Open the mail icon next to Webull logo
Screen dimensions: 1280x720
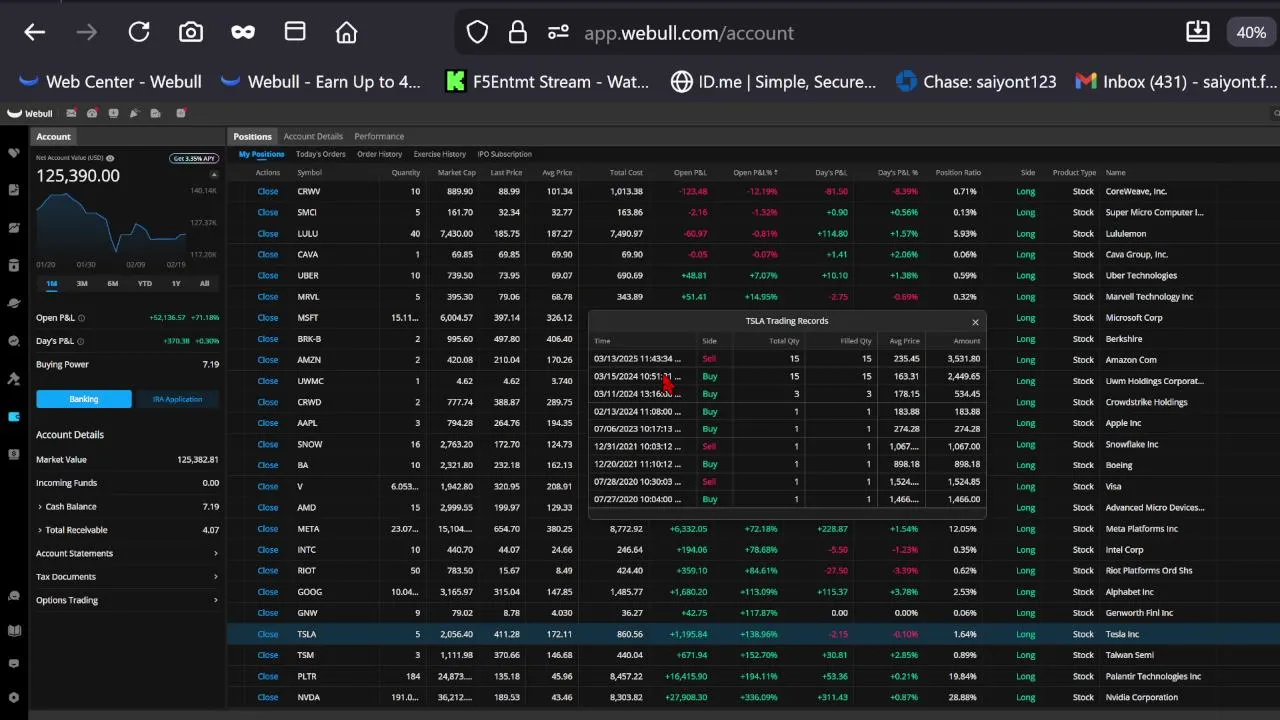coord(71,113)
